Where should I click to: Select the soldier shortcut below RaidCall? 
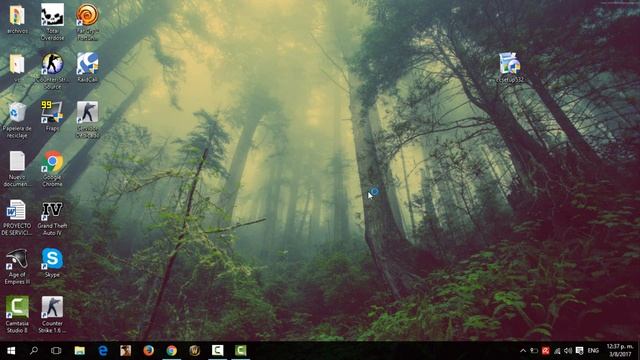click(87, 119)
